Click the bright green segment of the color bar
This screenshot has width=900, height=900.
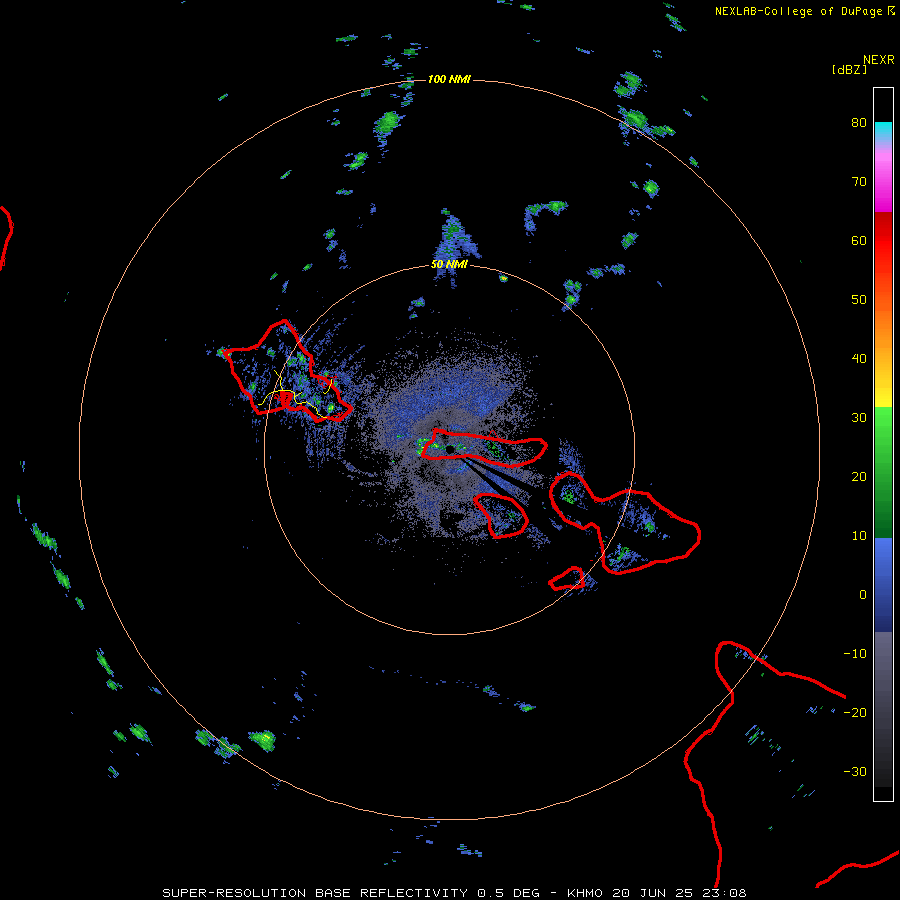pyautogui.click(x=883, y=436)
